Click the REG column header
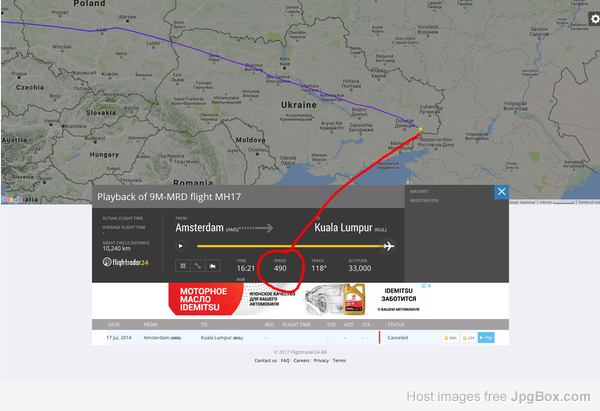Image resolution: width=600 pixels, height=411 pixels. pos(269,325)
